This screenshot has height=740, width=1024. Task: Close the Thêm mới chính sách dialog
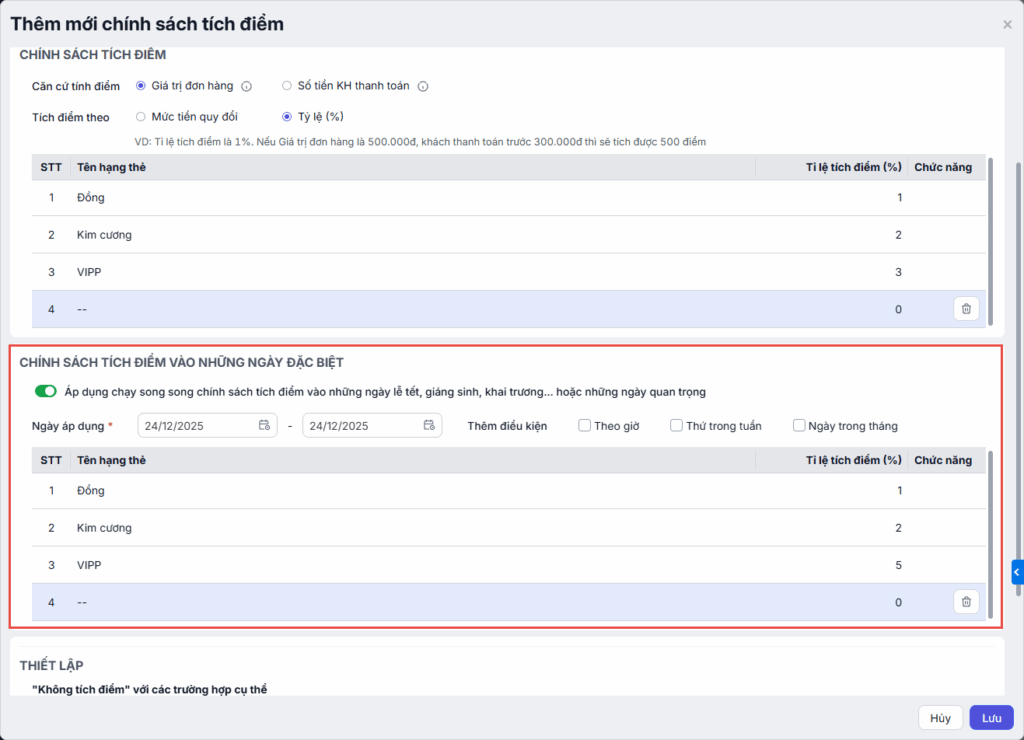click(x=1007, y=25)
